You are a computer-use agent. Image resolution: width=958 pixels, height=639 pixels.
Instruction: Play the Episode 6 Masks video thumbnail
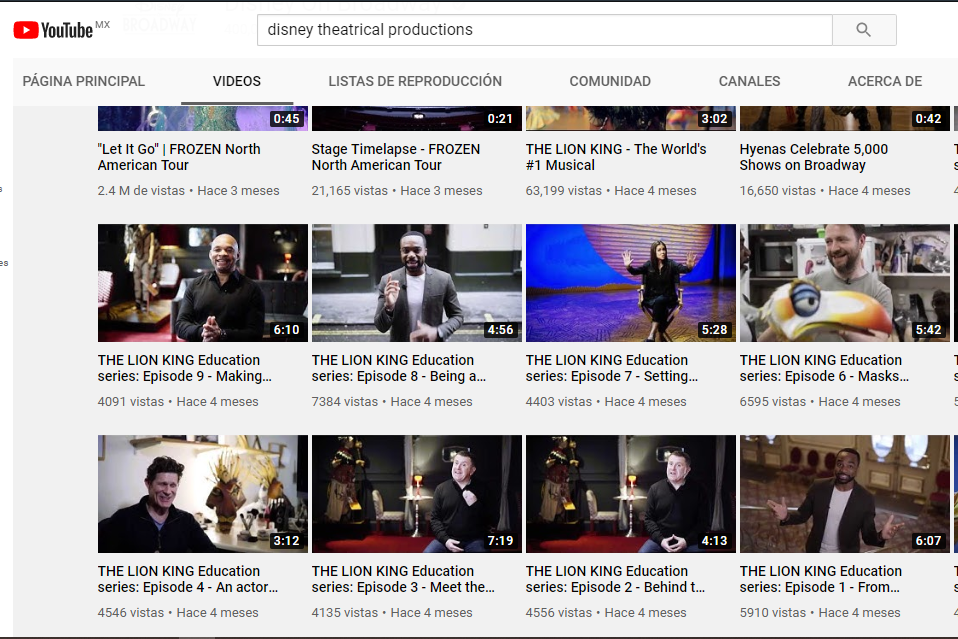pos(844,283)
